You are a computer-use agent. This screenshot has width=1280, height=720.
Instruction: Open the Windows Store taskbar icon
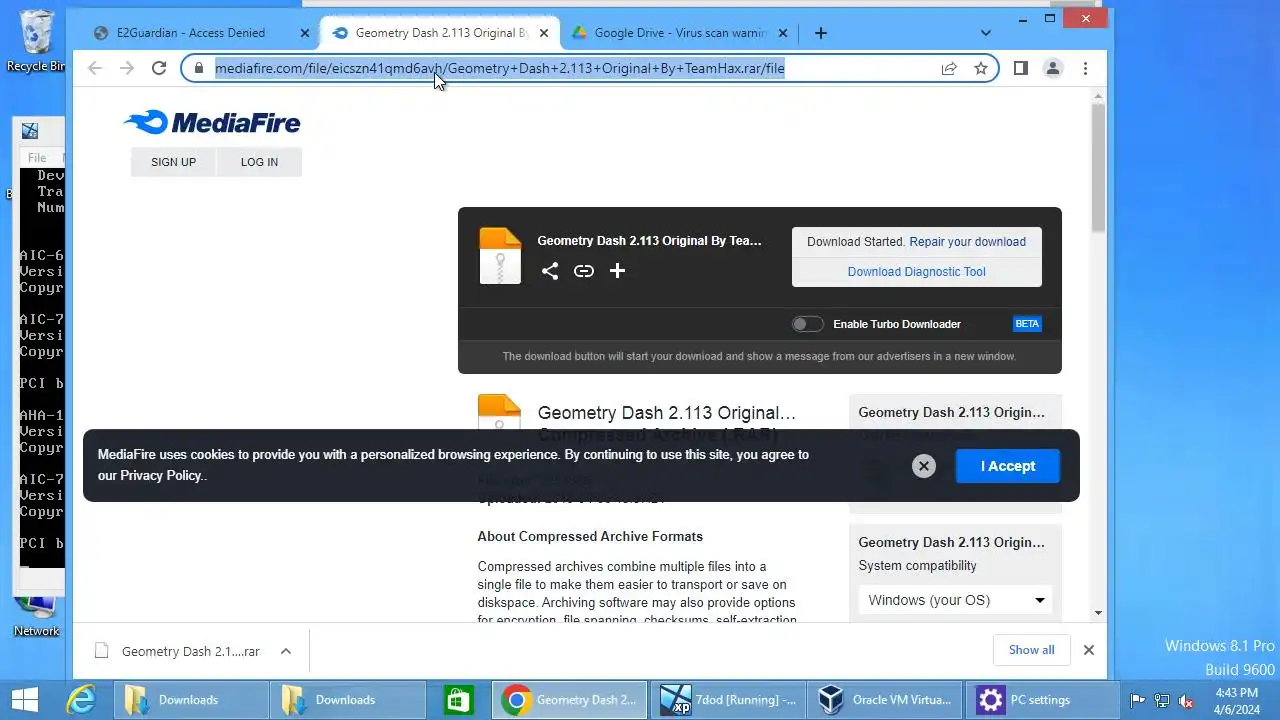click(x=458, y=699)
